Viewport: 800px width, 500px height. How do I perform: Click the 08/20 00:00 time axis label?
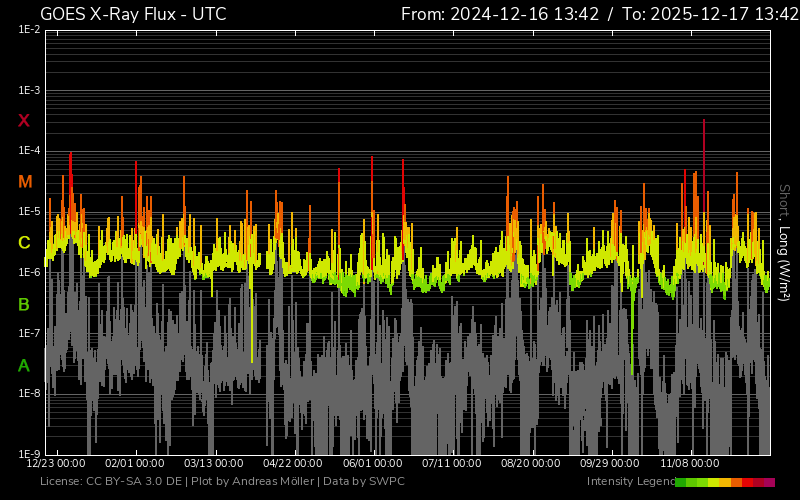click(x=531, y=463)
